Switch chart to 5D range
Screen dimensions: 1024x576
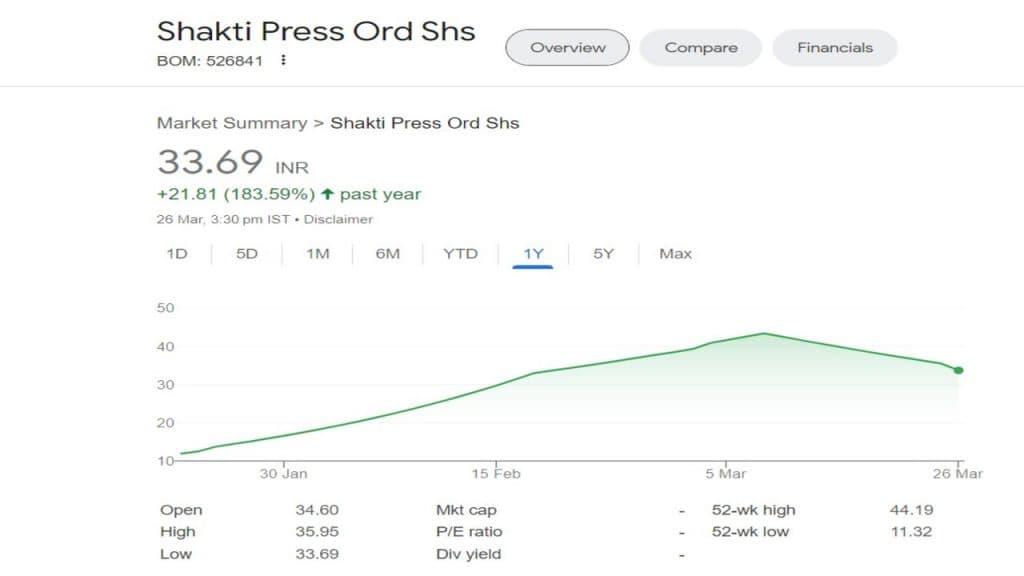tap(247, 254)
